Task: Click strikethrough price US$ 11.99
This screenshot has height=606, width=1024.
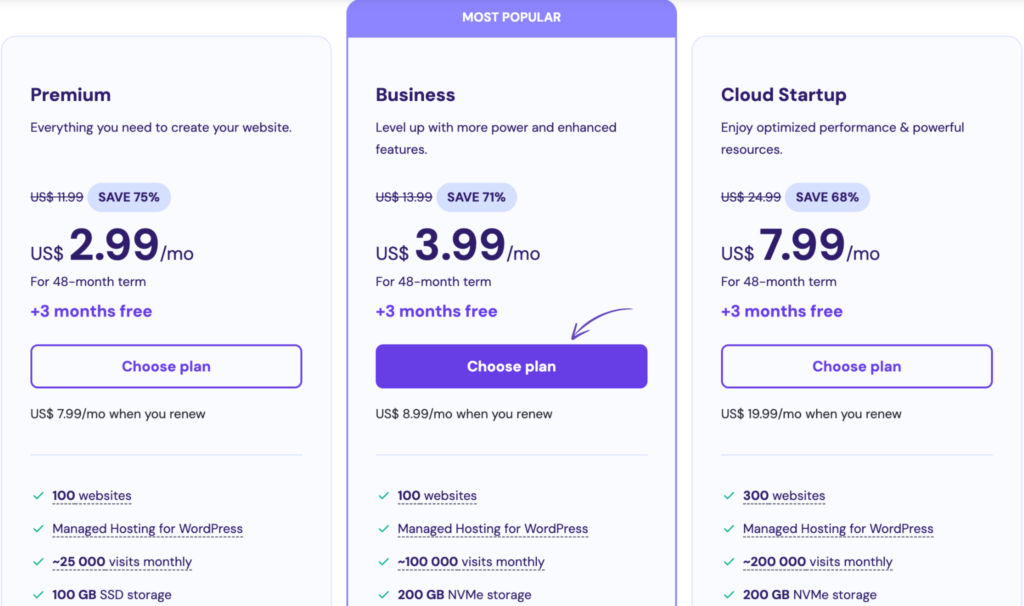Action: [x=57, y=197]
